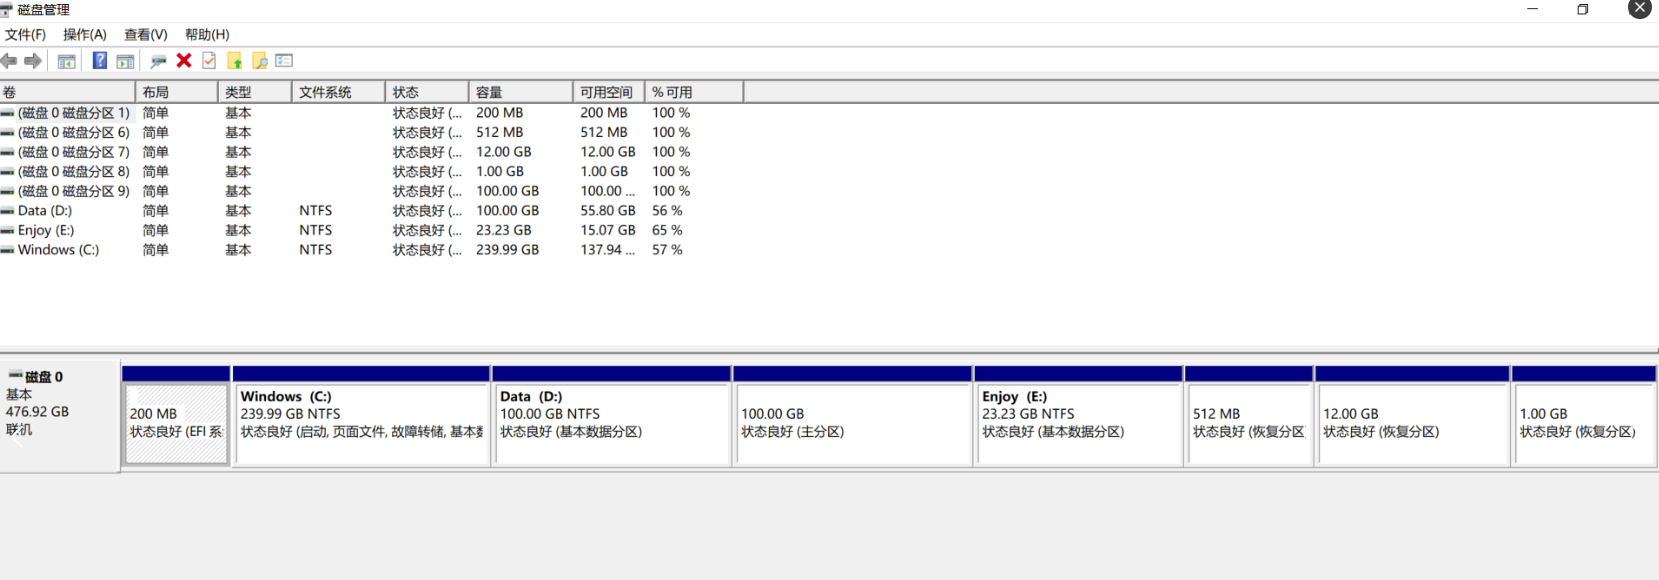Click the disk connect icon in the toolbar

[x=158, y=61]
